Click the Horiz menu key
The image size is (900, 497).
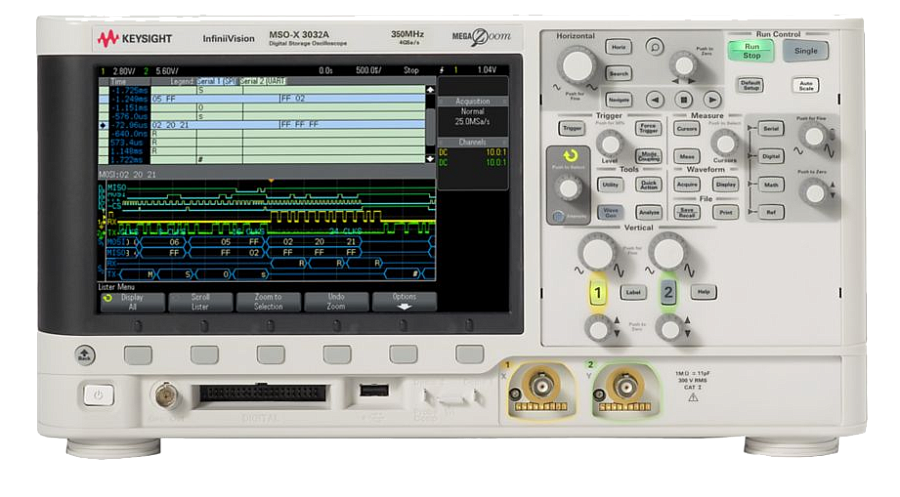pyautogui.click(x=619, y=47)
